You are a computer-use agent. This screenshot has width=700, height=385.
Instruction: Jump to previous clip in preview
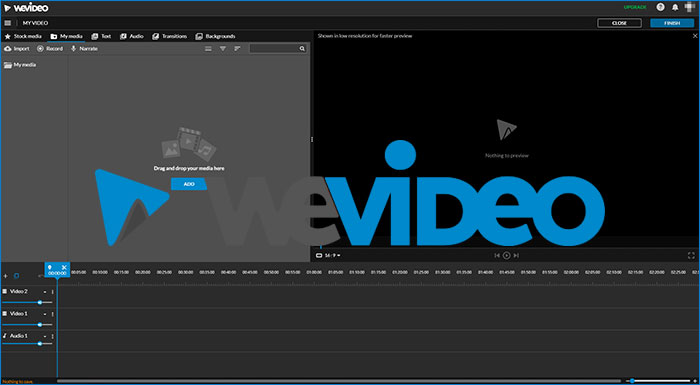pyautogui.click(x=497, y=255)
